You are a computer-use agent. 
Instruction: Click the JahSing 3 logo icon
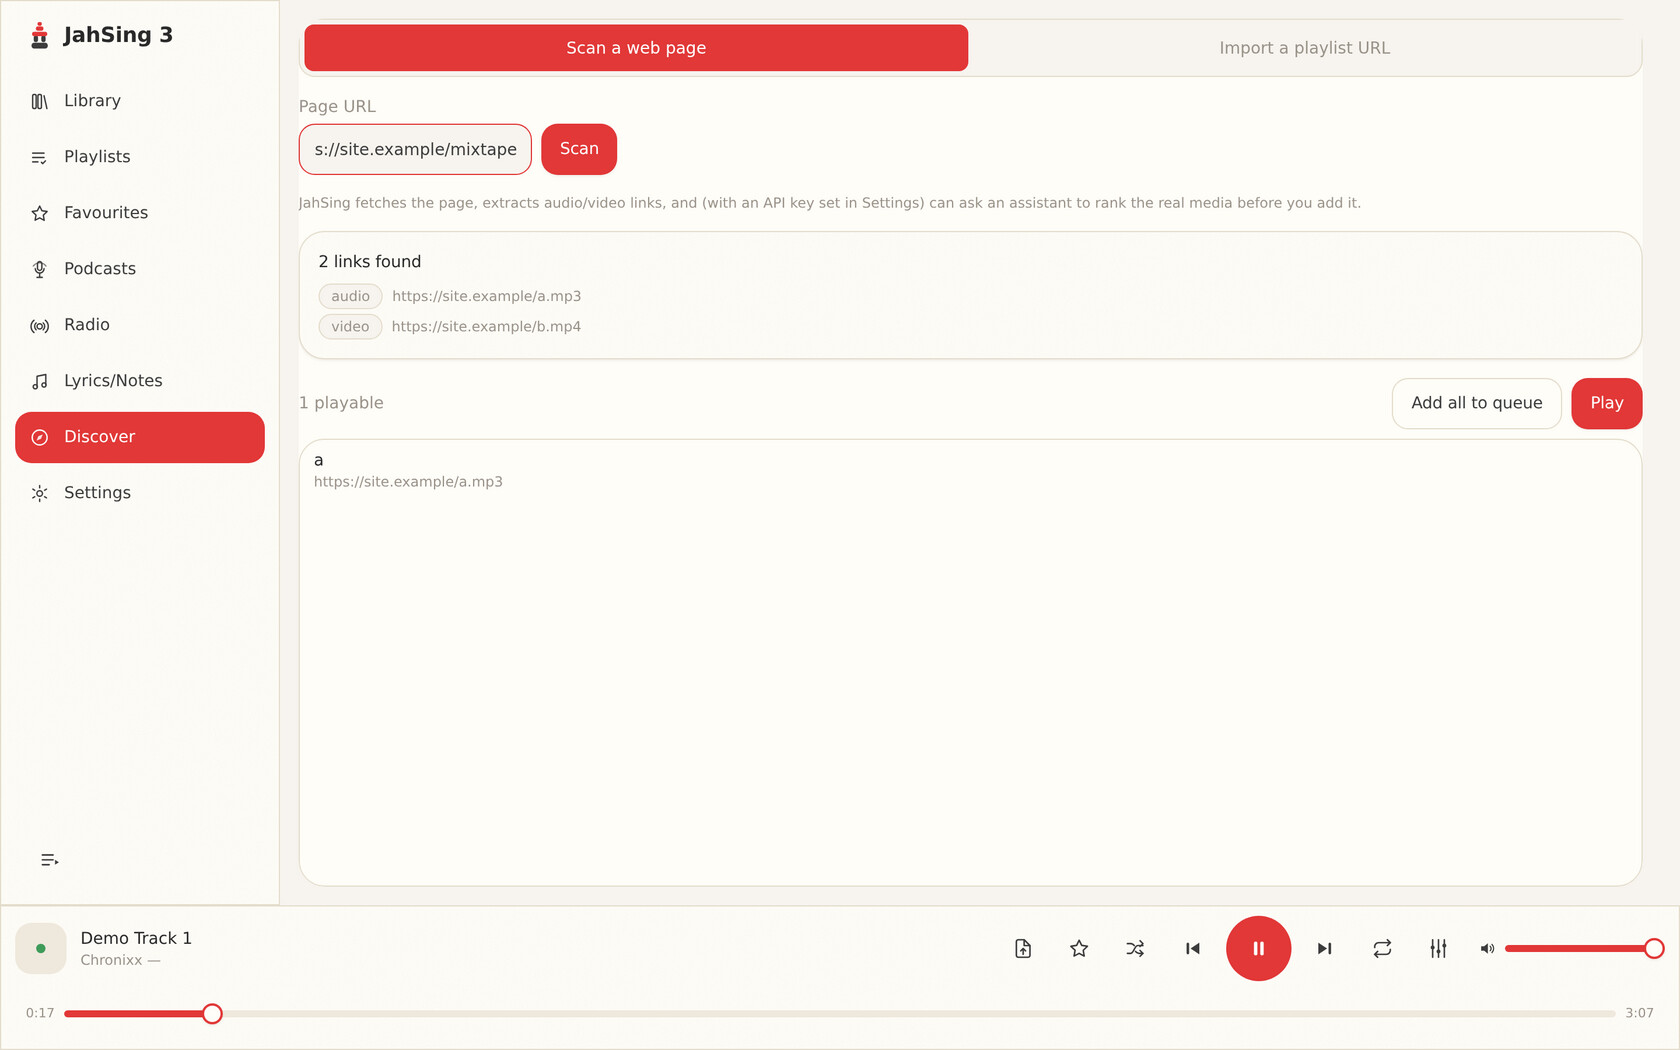click(39, 35)
